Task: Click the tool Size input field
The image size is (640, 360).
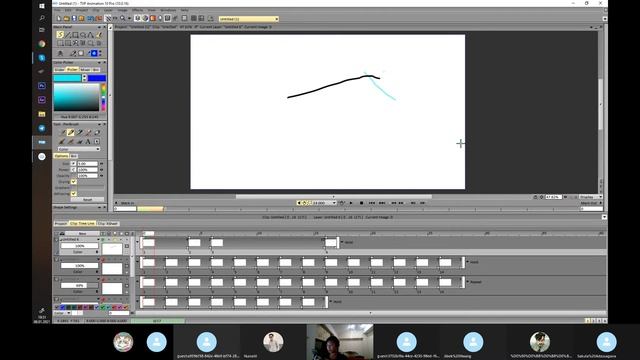Action: pos(88,164)
